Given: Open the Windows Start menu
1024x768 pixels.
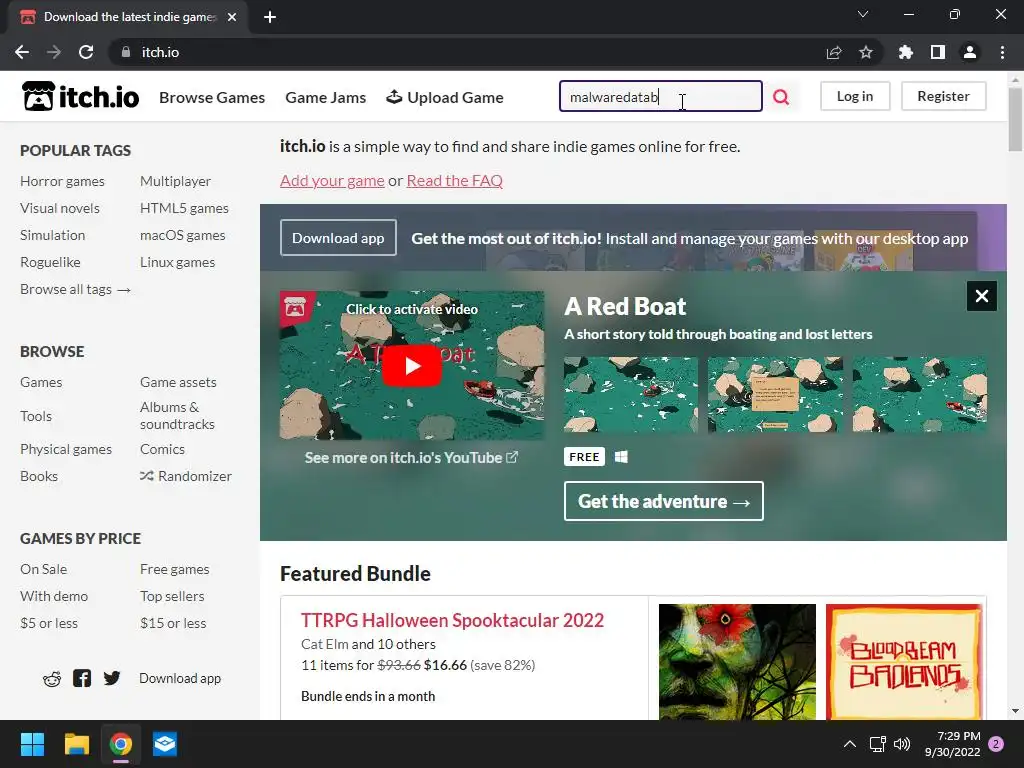Looking at the screenshot, I should (x=32, y=744).
